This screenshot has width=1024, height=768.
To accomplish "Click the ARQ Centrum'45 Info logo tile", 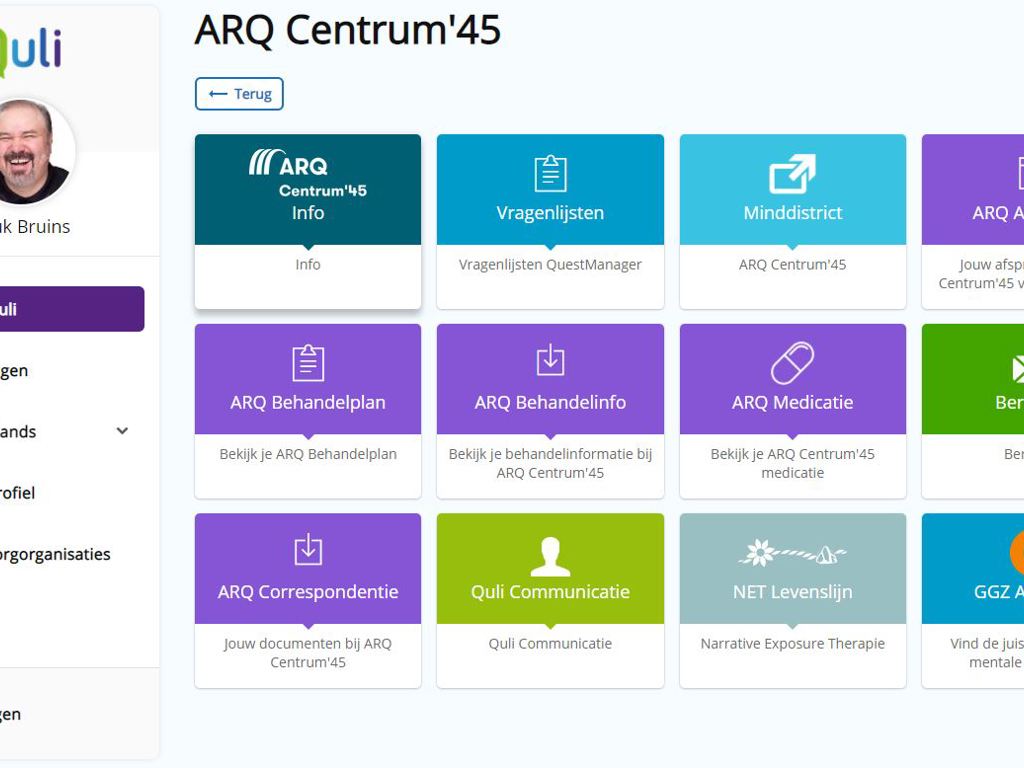I will point(307,174).
